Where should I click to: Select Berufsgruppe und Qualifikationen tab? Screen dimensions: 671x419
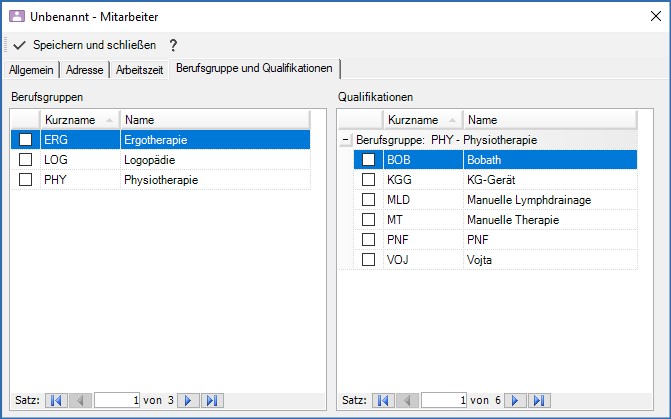[254, 68]
